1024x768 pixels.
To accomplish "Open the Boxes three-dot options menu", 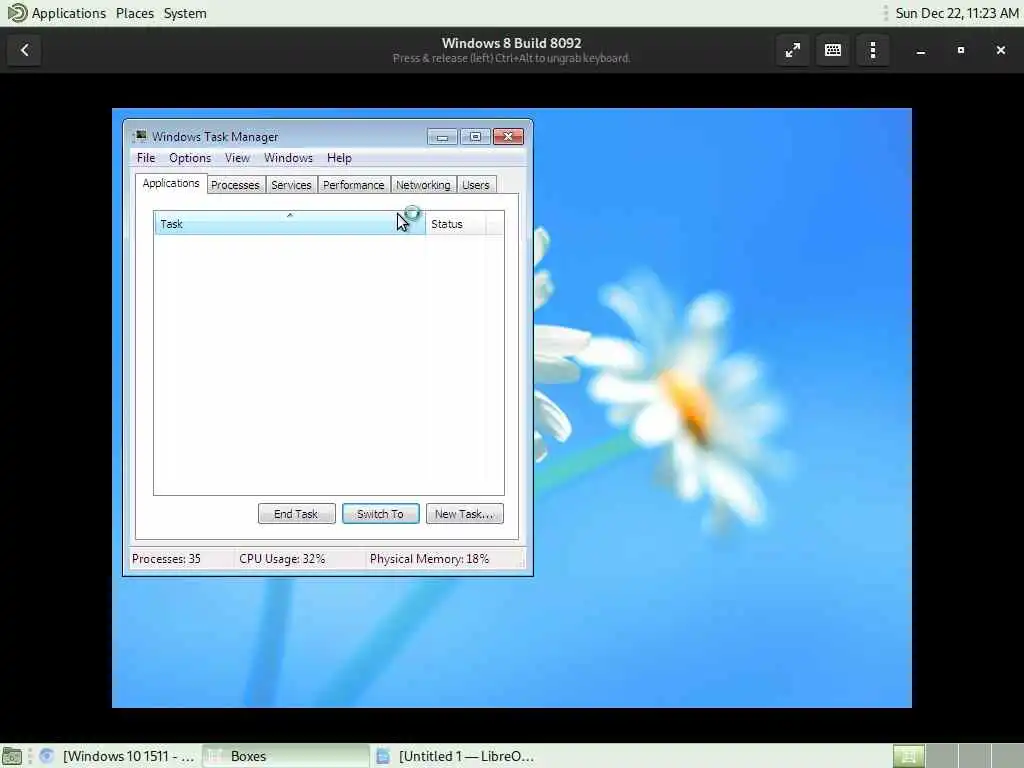I will tap(873, 50).
